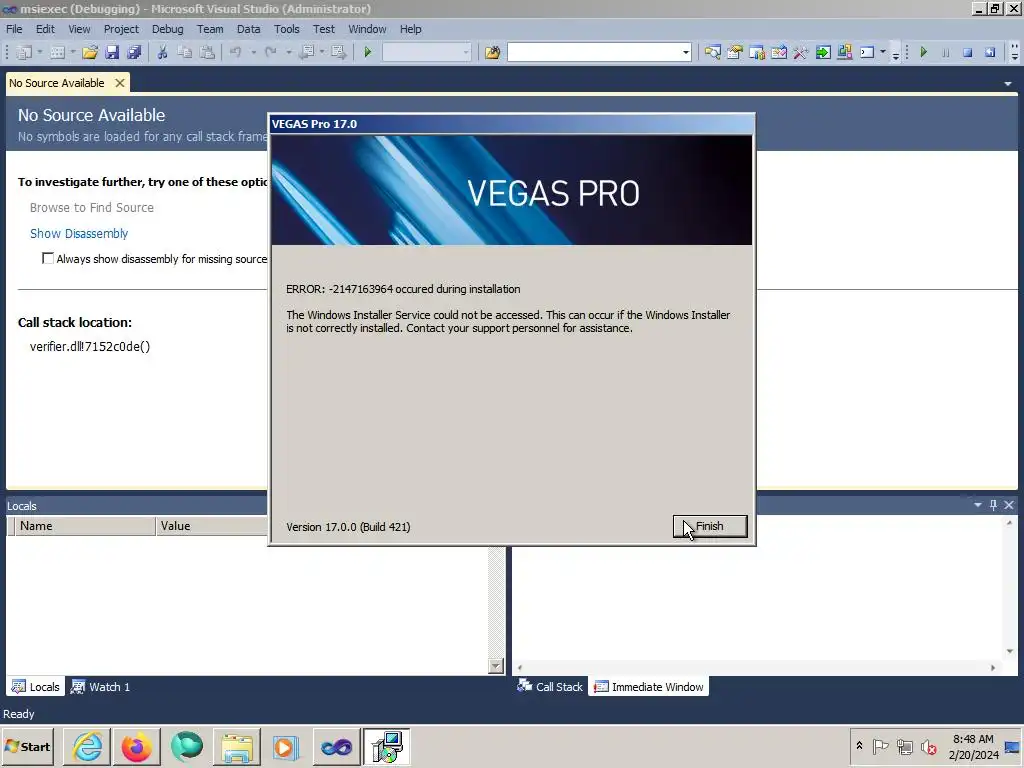
Task: Click the Undo arrow icon
Action: [x=236, y=52]
